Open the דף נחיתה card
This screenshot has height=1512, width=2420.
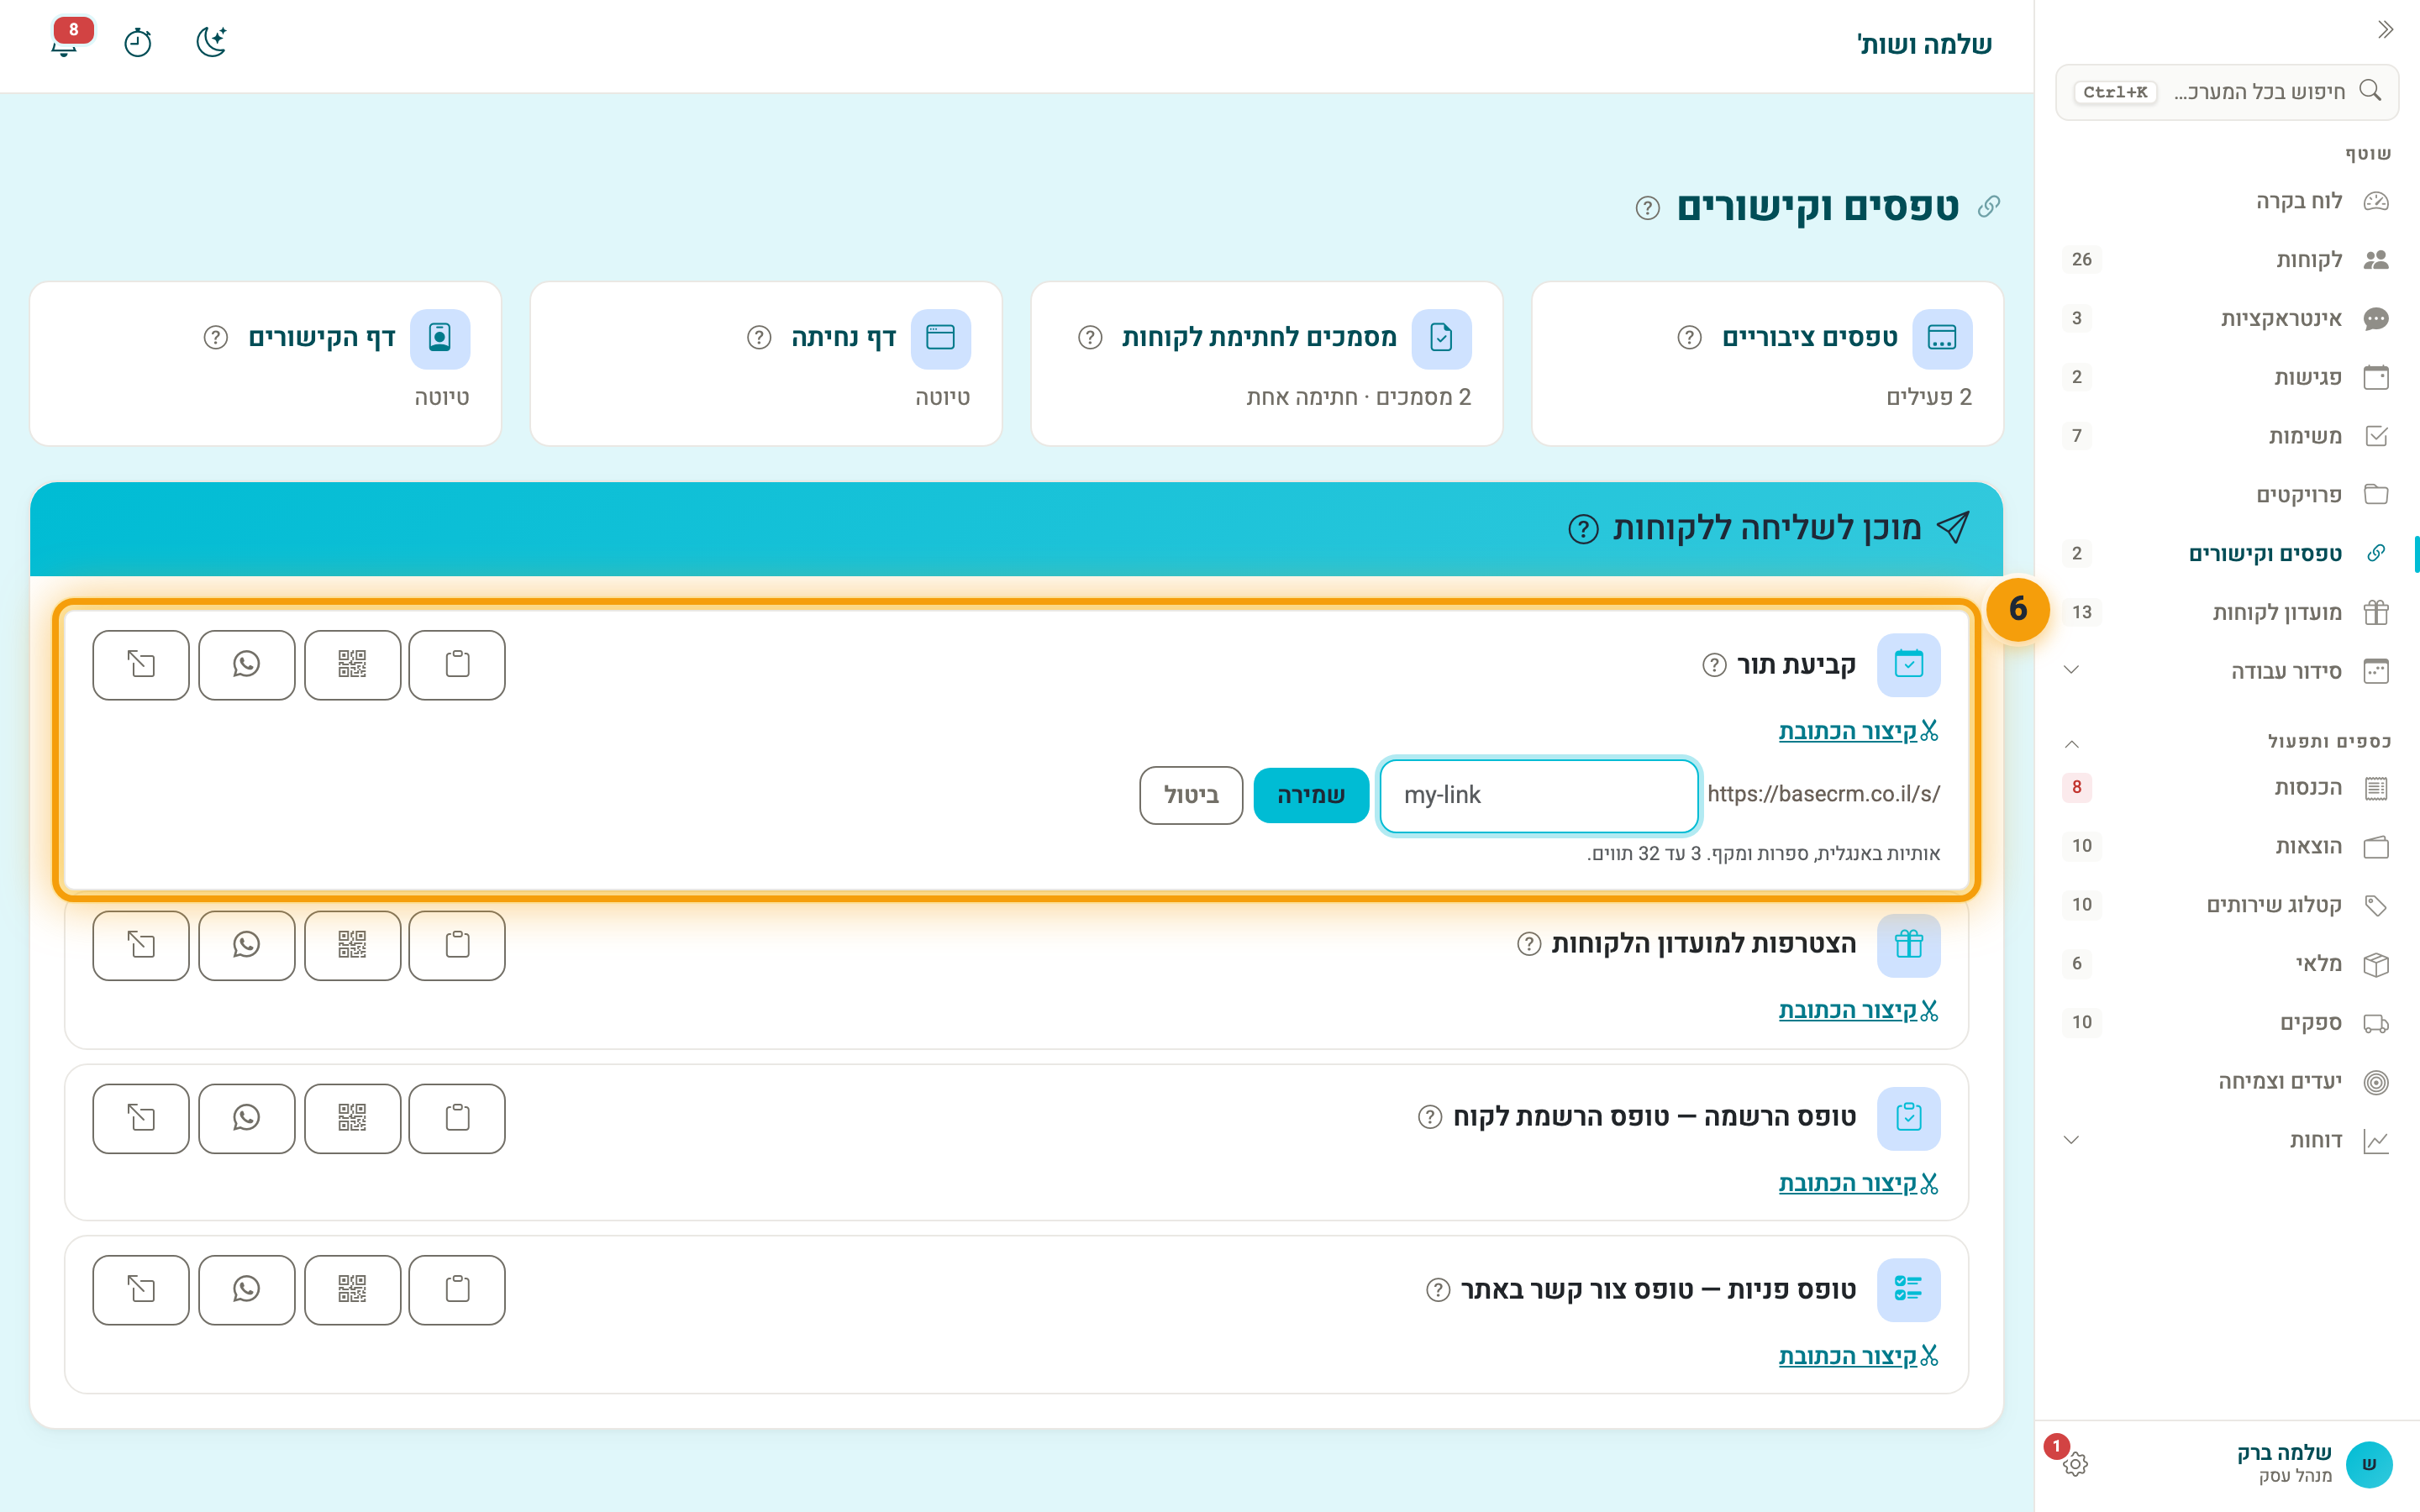pyautogui.click(x=766, y=364)
